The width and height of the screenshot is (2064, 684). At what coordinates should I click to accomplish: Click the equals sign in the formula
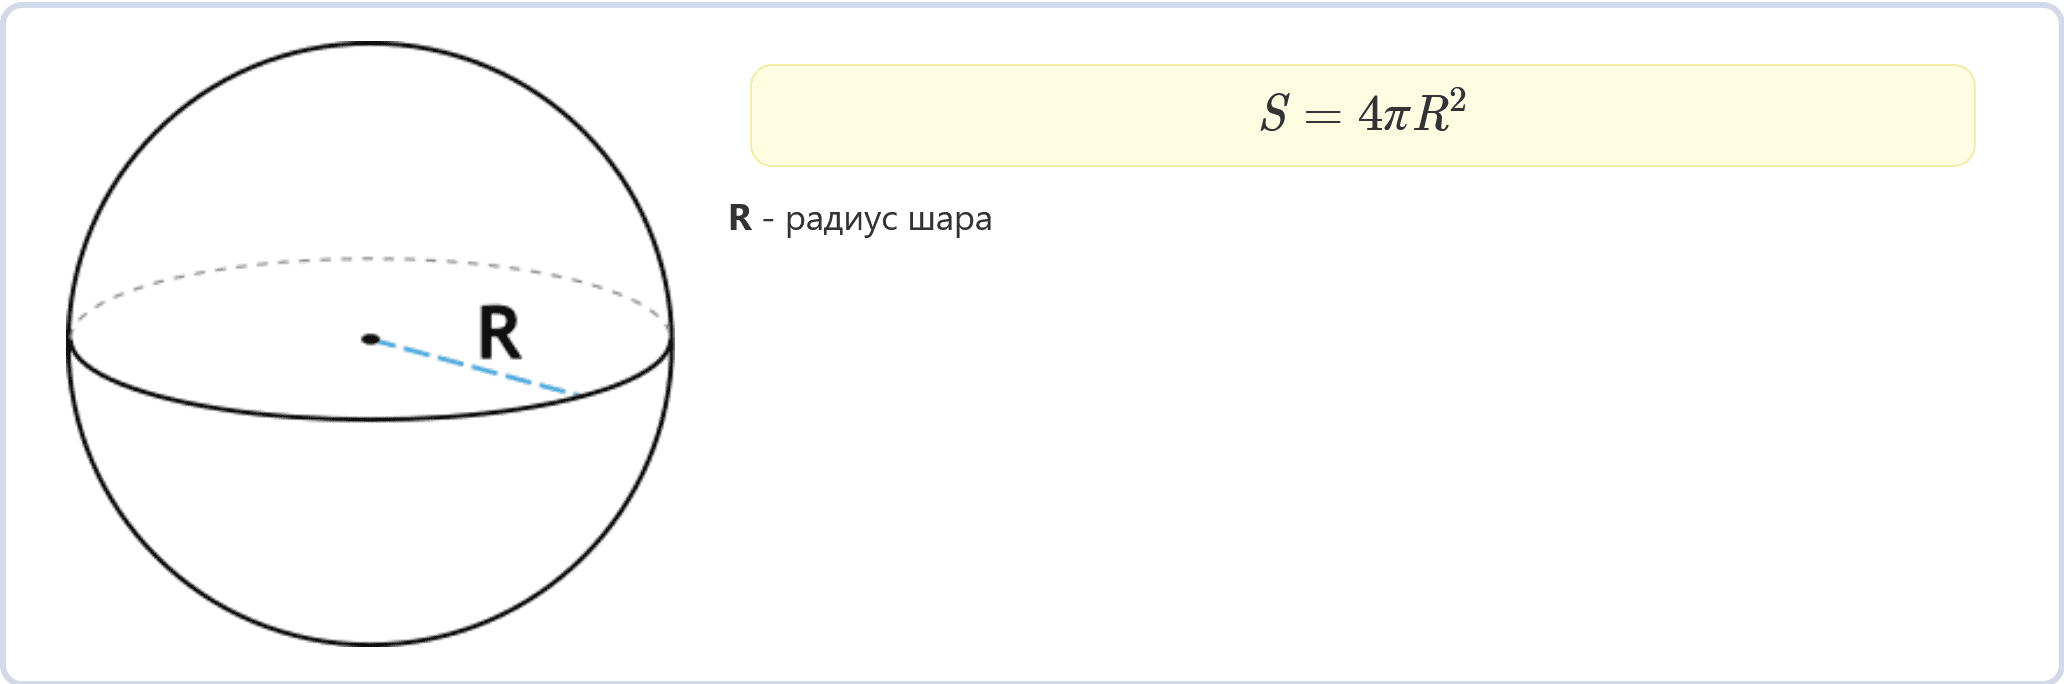tap(1322, 117)
